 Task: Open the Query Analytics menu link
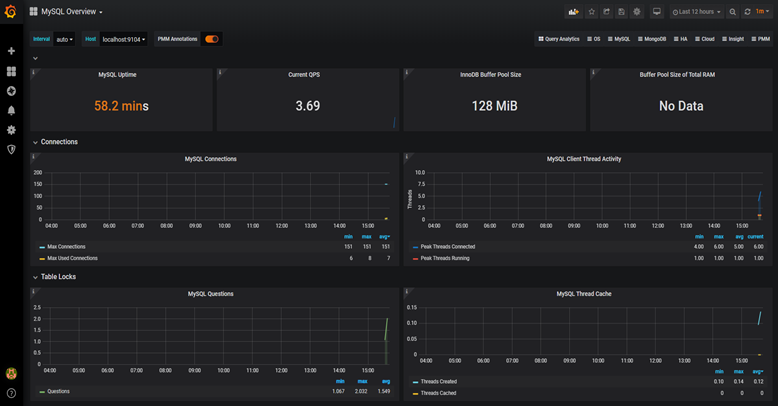click(x=559, y=39)
